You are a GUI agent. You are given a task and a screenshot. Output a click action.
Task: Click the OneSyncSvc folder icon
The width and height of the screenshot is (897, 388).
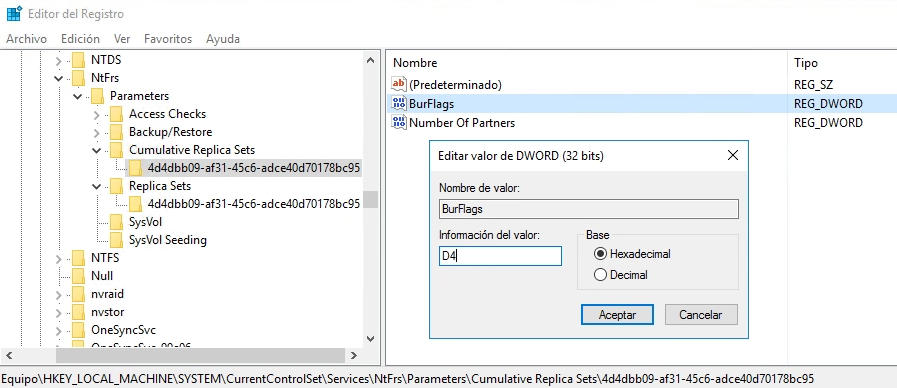78,330
